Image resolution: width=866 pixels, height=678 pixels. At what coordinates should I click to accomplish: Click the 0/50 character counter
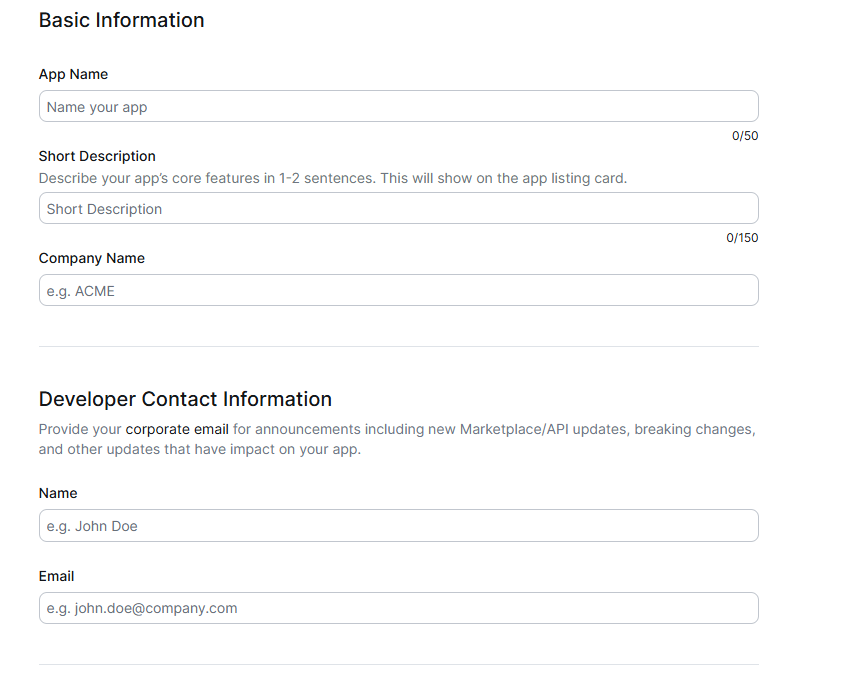click(x=744, y=136)
